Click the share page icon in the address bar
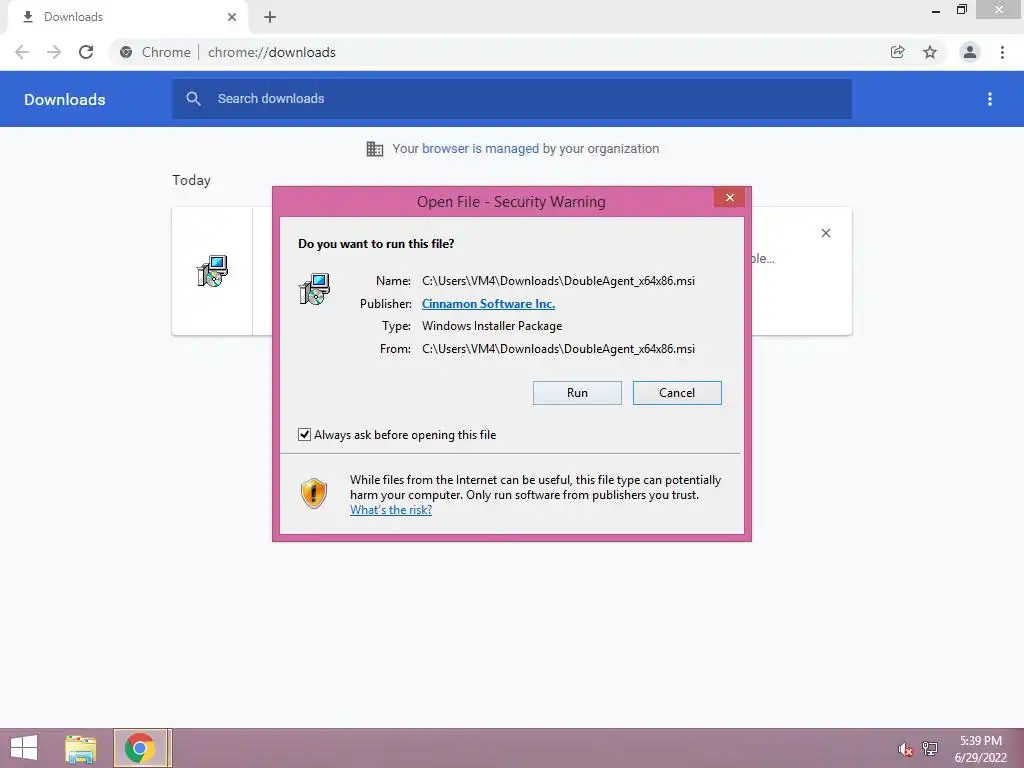1024x768 pixels. click(898, 52)
